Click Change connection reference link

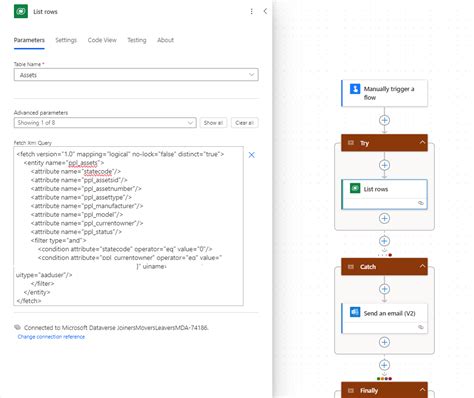tap(51, 337)
